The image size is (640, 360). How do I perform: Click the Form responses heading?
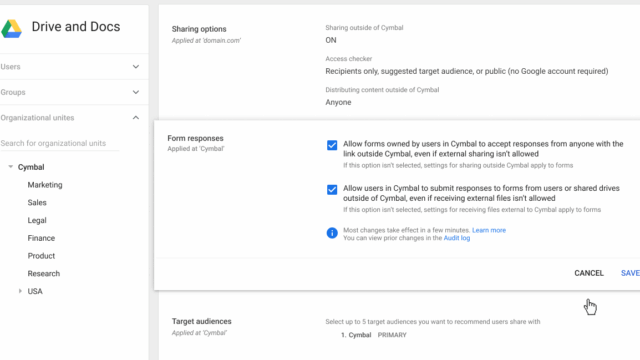point(195,138)
